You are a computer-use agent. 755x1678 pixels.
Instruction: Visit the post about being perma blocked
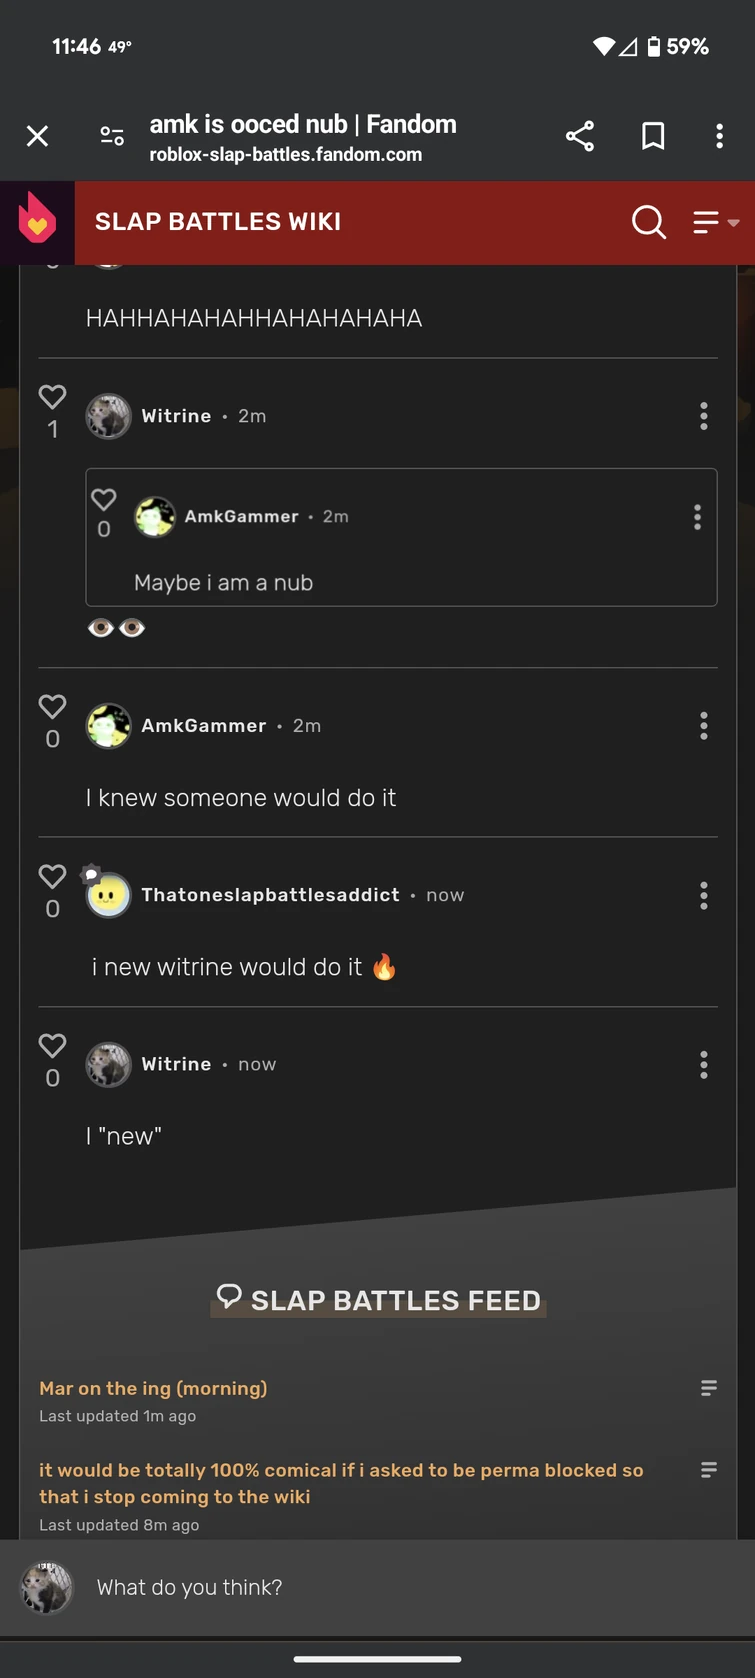click(340, 1483)
